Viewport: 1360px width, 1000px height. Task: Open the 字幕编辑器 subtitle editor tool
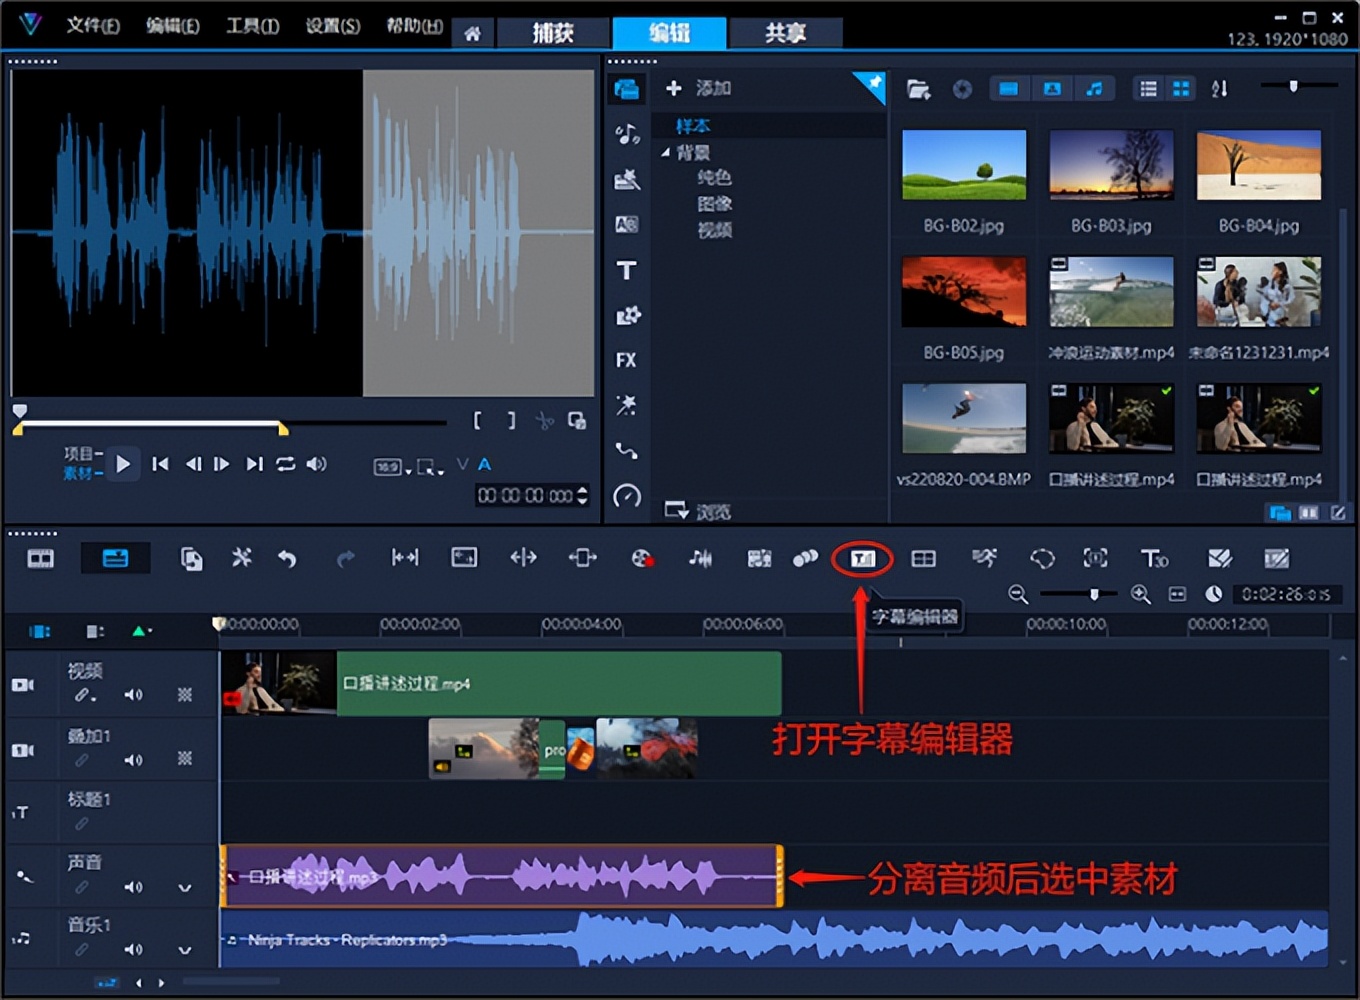pos(862,558)
